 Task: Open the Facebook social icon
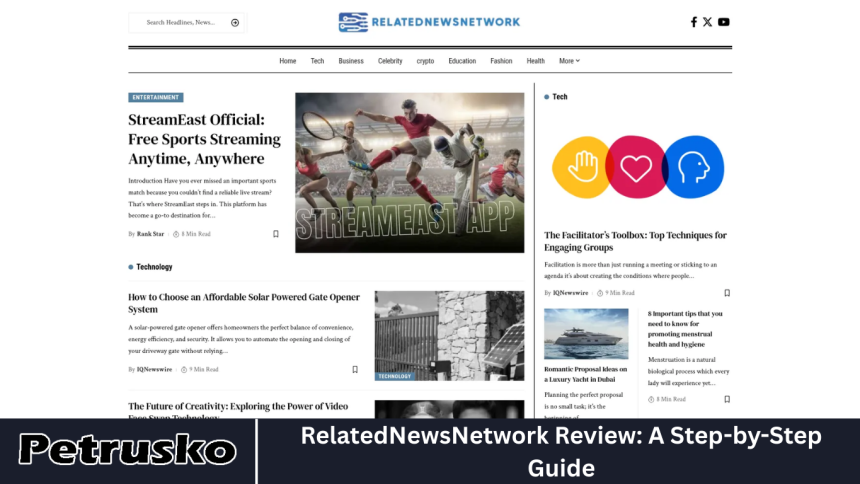694,22
